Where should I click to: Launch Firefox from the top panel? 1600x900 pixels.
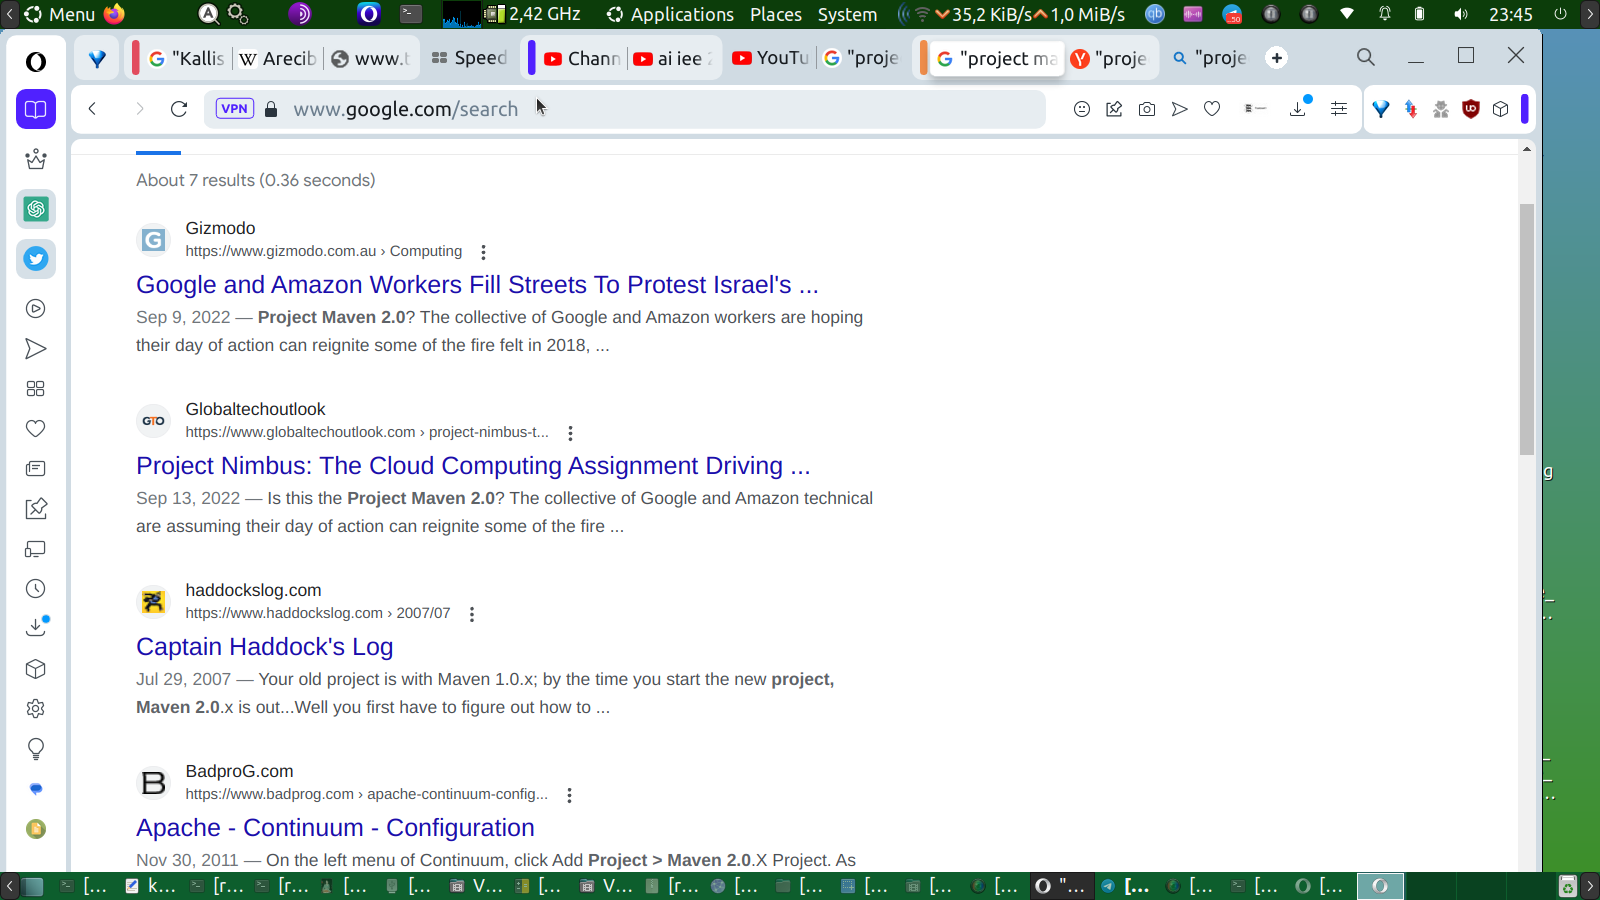[x=114, y=14]
